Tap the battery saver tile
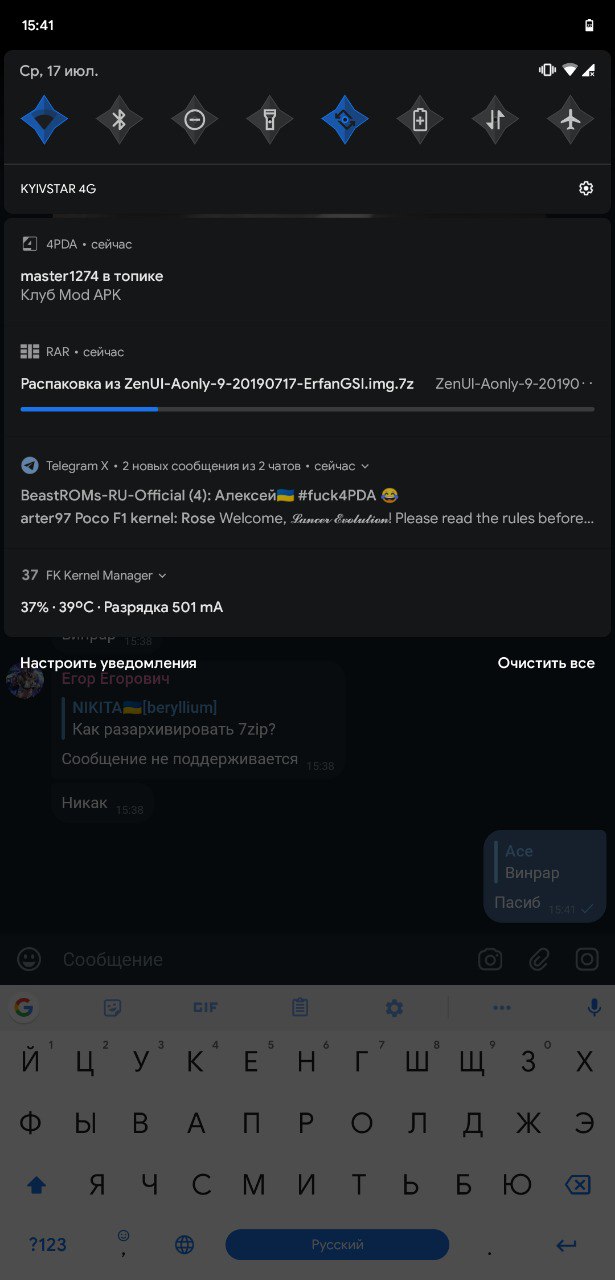Image resolution: width=615 pixels, height=1280 pixels. (x=420, y=120)
